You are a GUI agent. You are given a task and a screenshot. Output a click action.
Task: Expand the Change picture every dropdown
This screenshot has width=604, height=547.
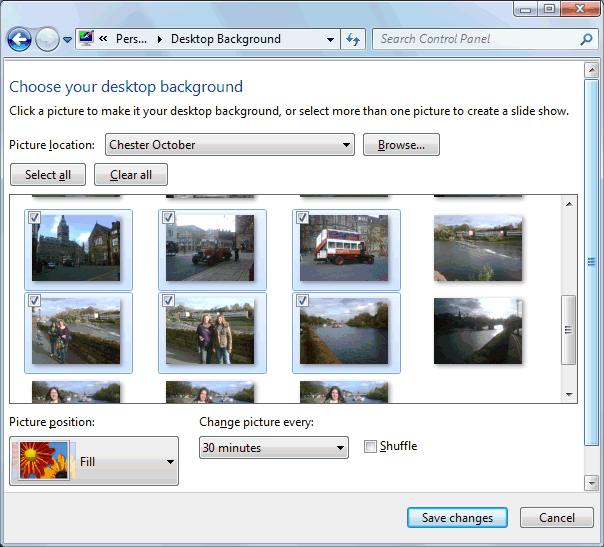(340, 448)
